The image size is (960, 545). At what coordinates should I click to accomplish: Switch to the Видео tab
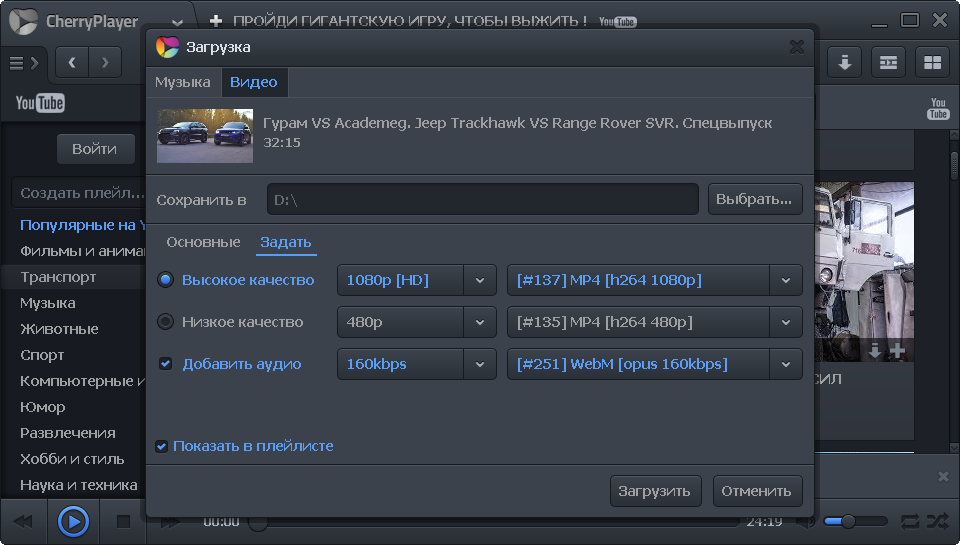pyautogui.click(x=253, y=82)
